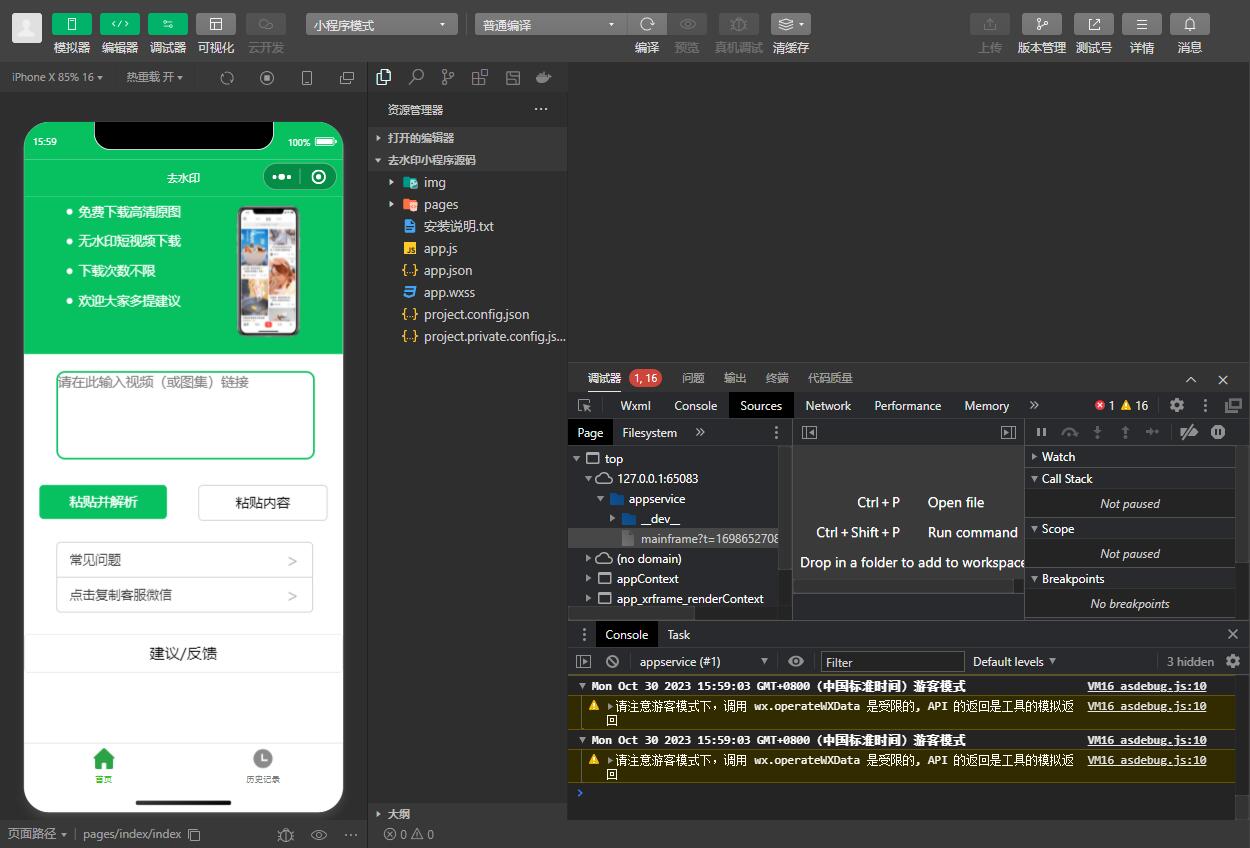Select the Network devtools tab

click(x=828, y=405)
